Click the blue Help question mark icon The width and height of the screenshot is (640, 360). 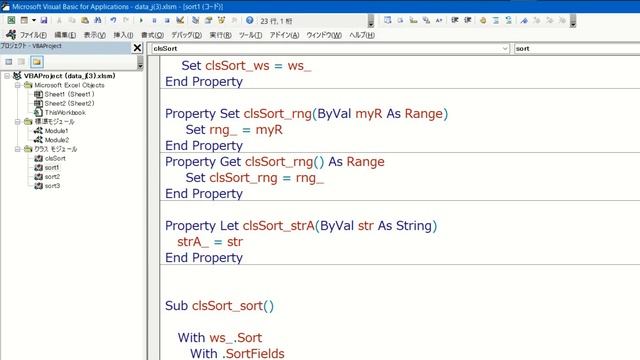click(x=249, y=20)
